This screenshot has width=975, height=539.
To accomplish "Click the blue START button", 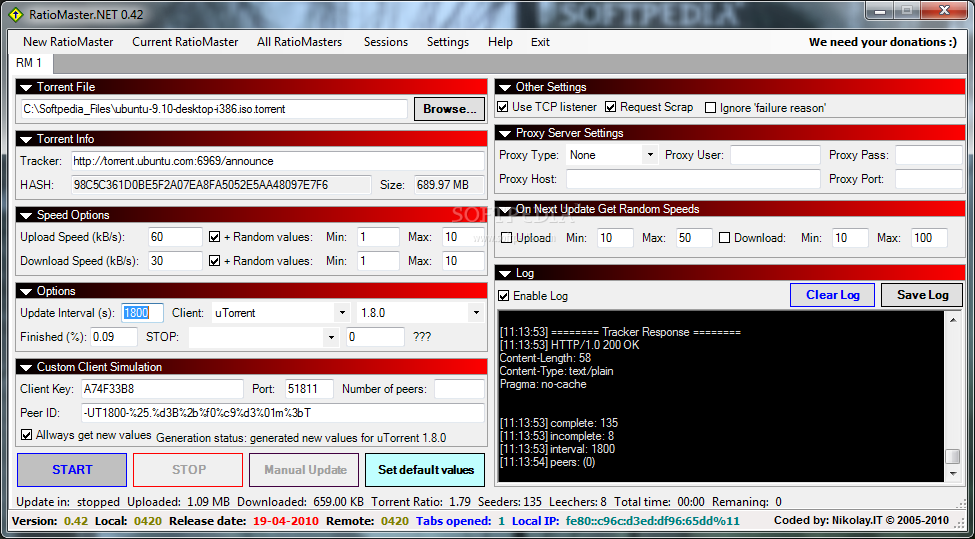I will [72, 470].
